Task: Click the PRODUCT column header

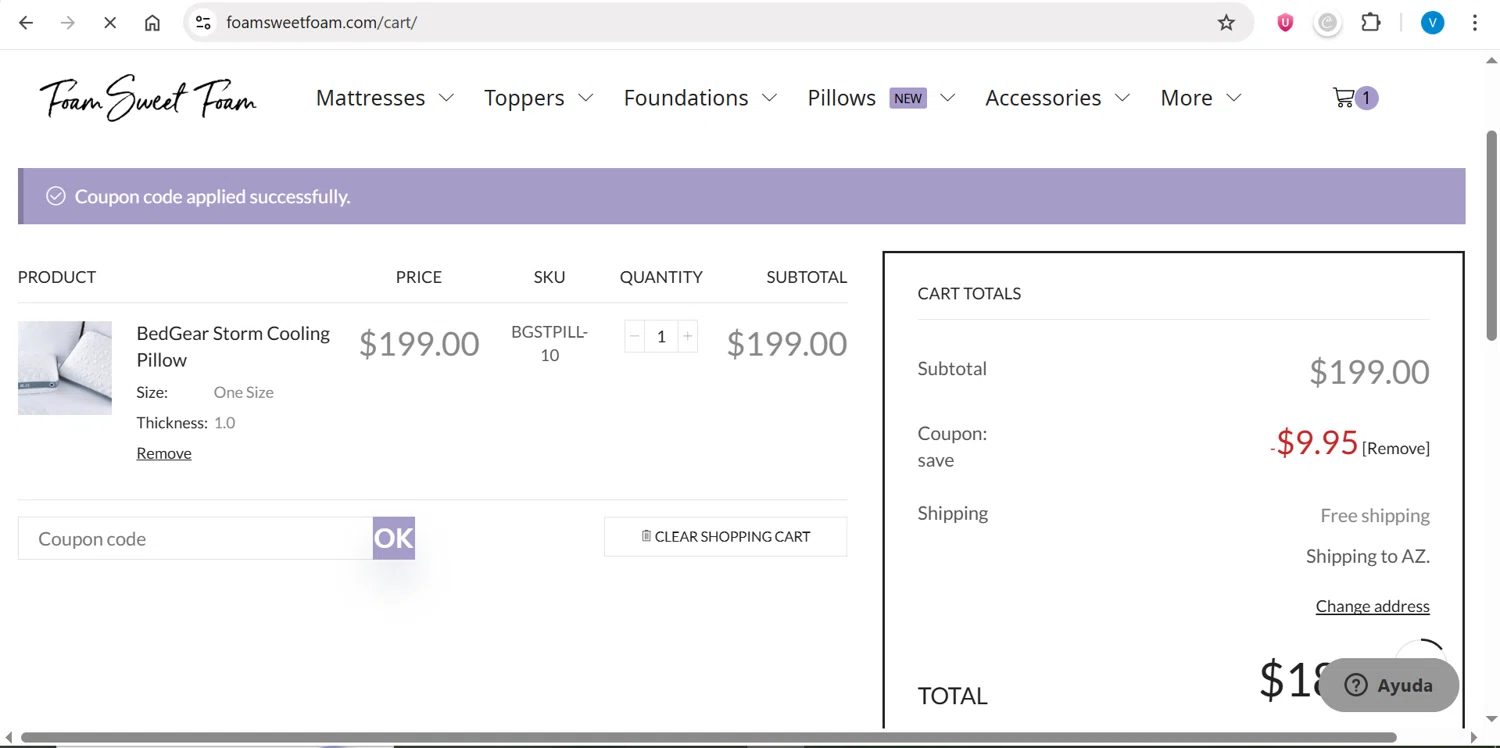Action: coord(57,277)
